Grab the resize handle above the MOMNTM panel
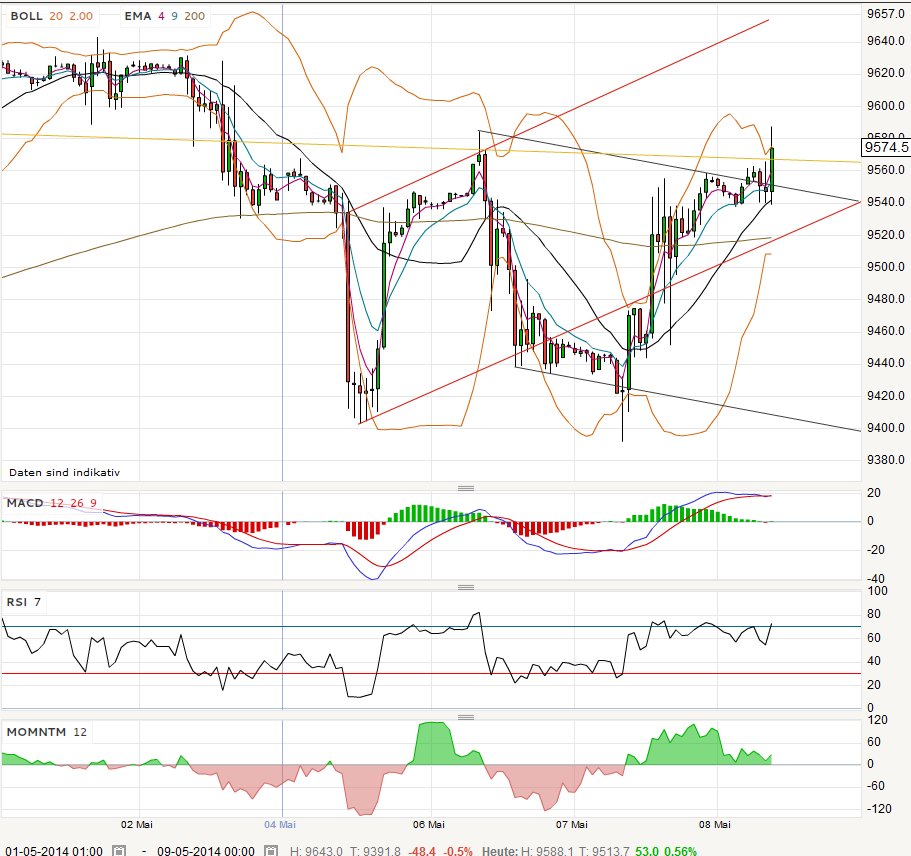The height and width of the screenshot is (856, 911). [x=466, y=717]
